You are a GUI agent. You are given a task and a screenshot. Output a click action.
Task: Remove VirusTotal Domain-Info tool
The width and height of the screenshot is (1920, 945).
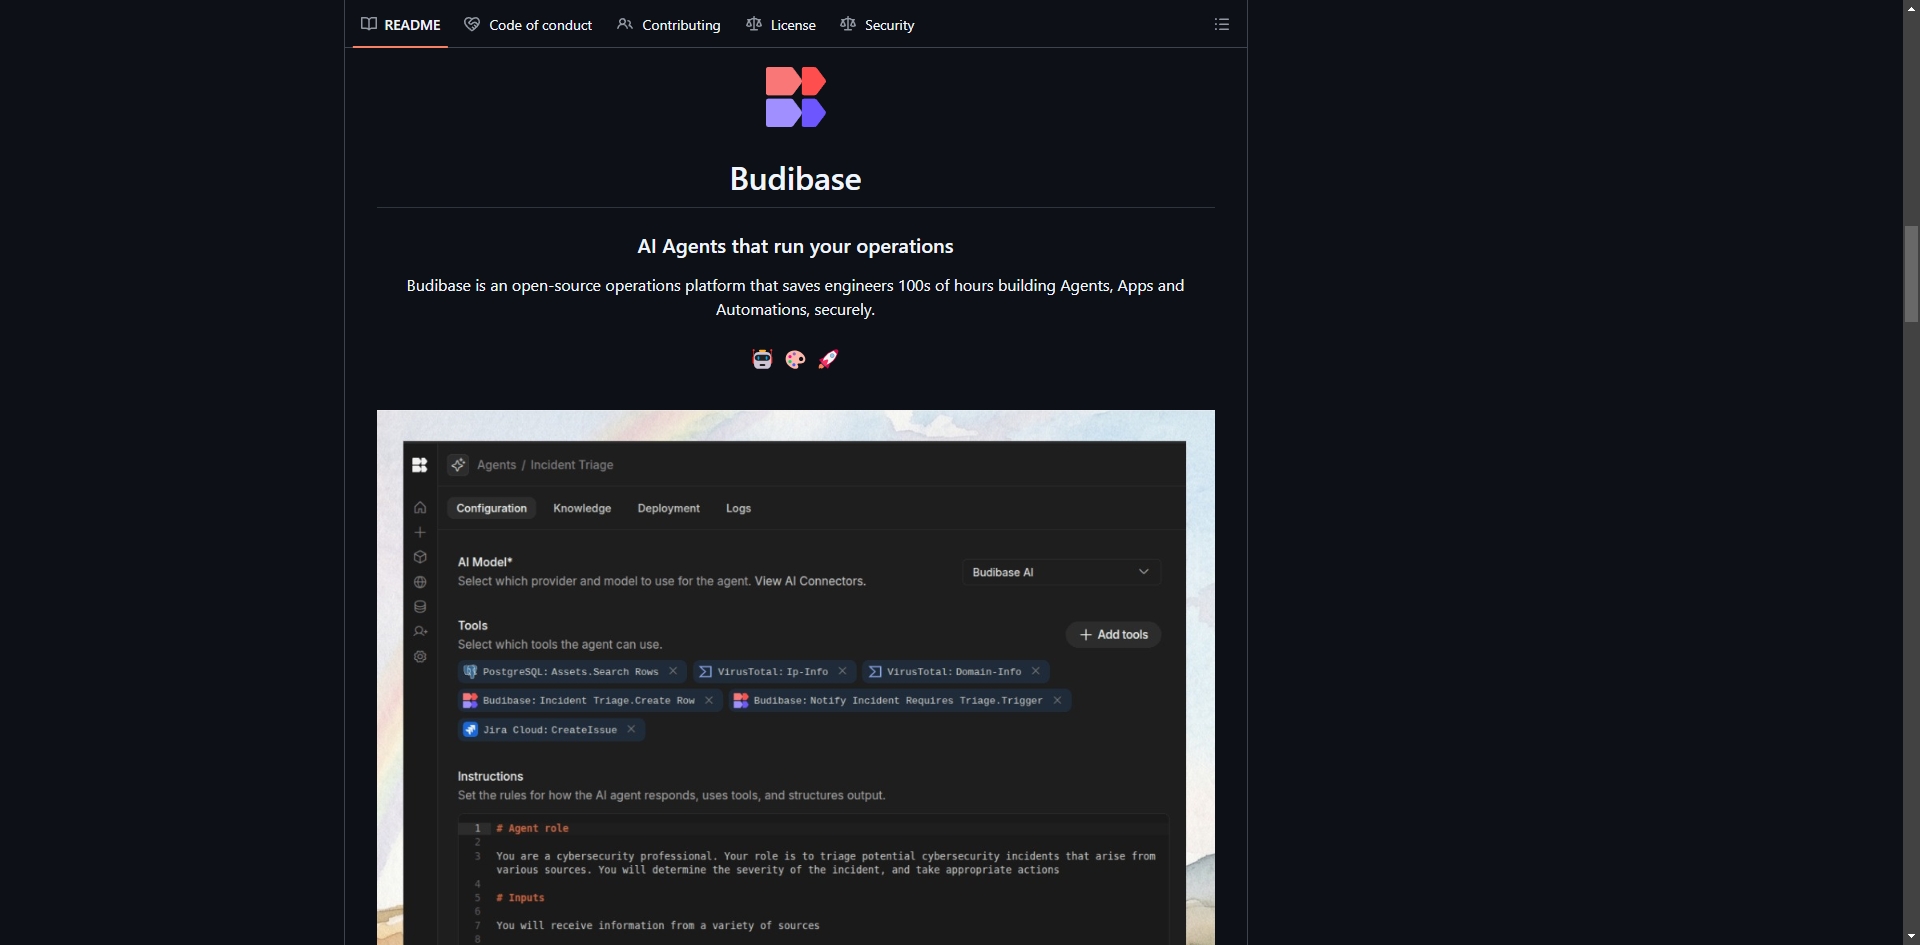pyautogui.click(x=1036, y=671)
